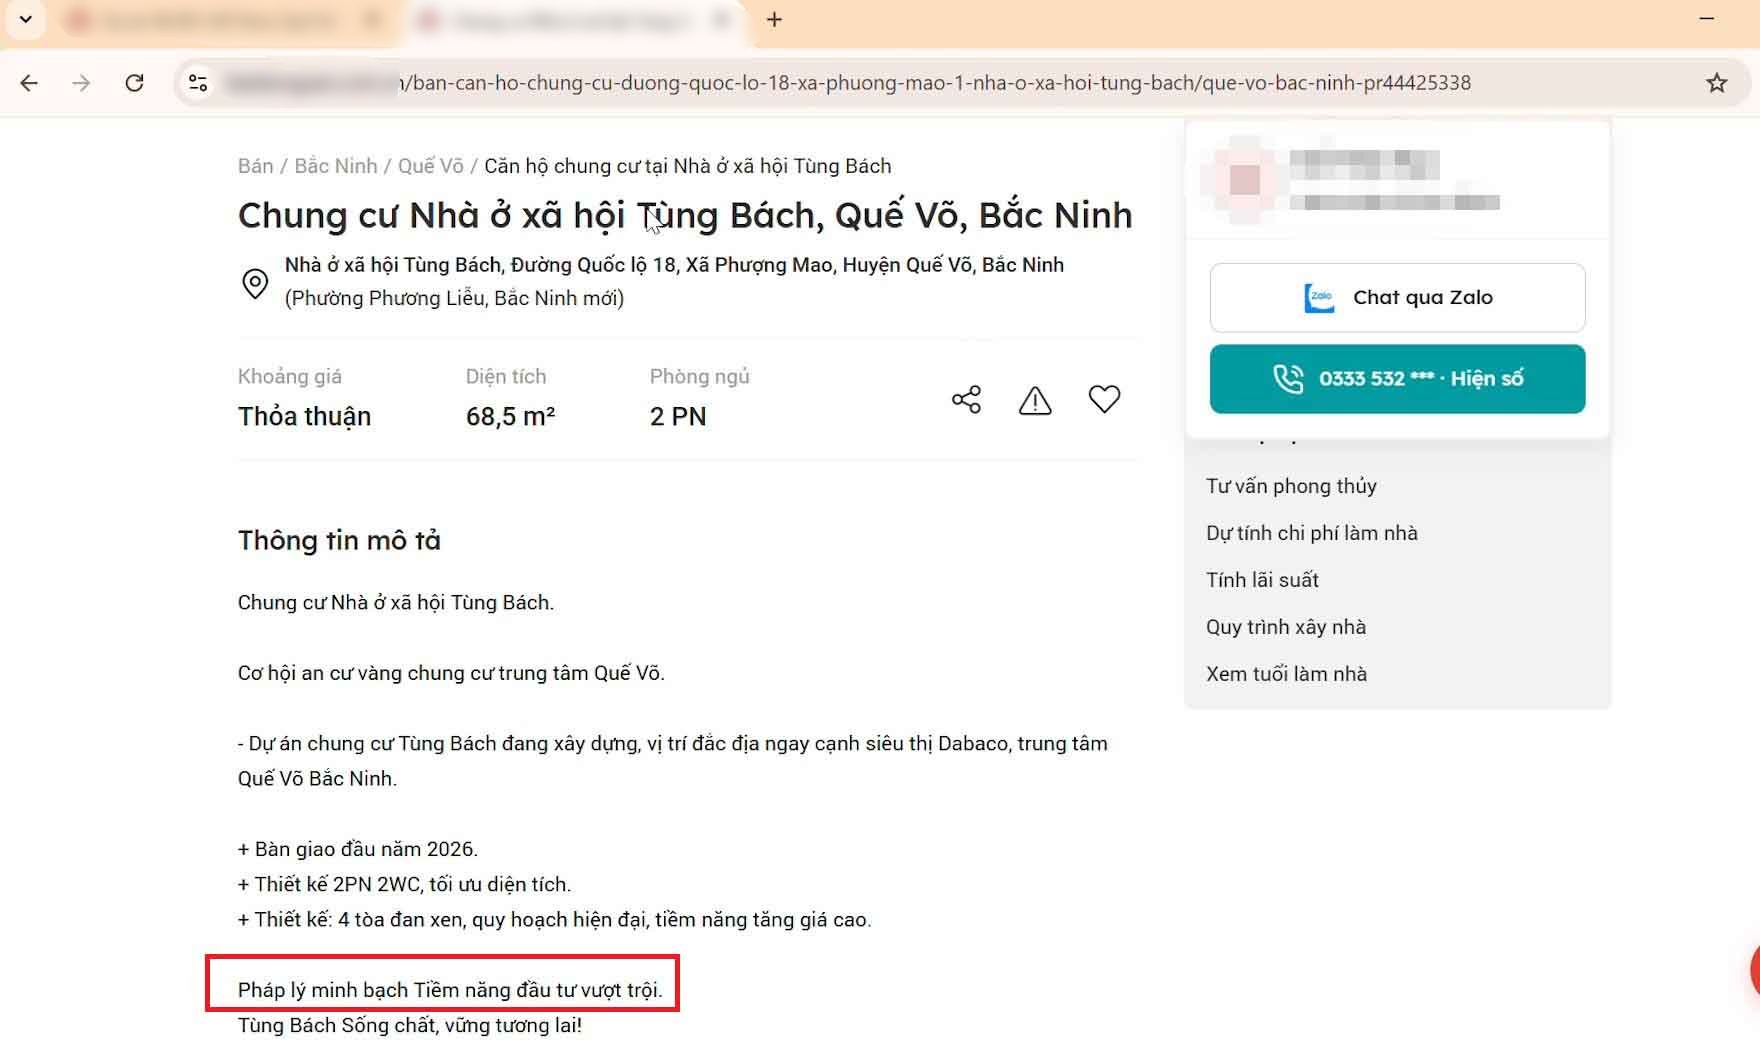The width and height of the screenshot is (1760, 1056).
Task: Open the Quế Võ breadcrumb link
Action: tap(431, 166)
